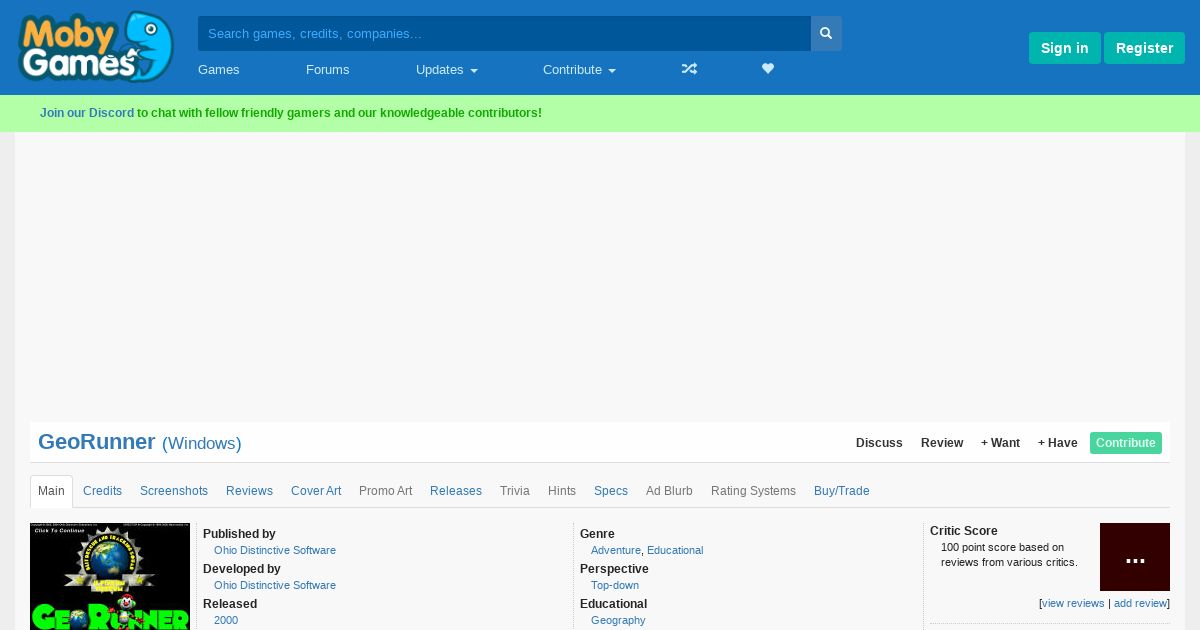Click Discuss for GeoRunner
Screen dimensions: 1200x630
(x=879, y=443)
